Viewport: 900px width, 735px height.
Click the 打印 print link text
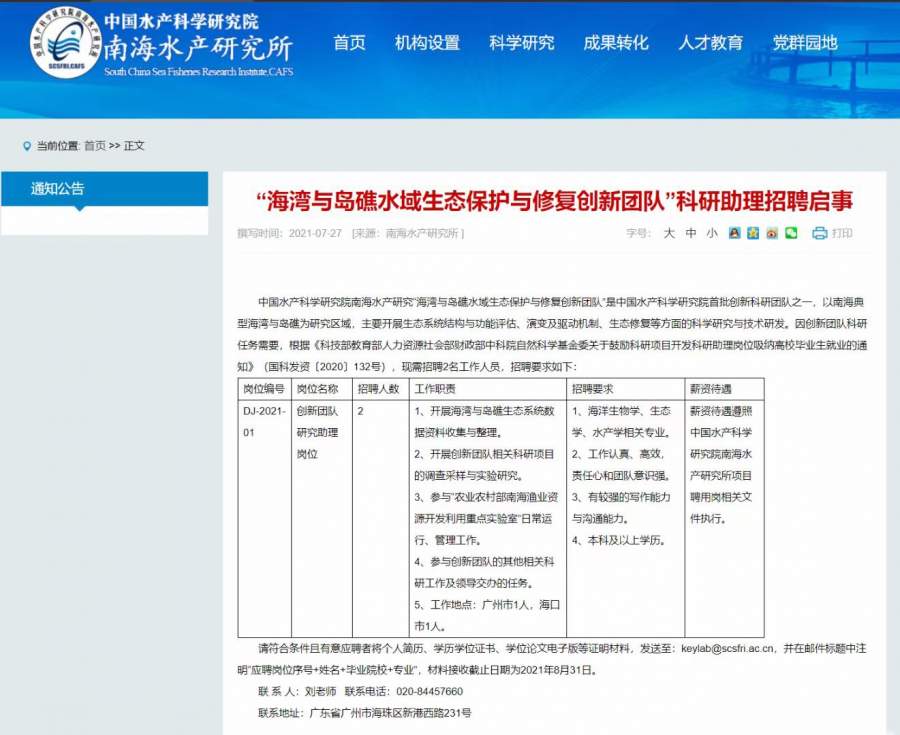click(x=842, y=233)
